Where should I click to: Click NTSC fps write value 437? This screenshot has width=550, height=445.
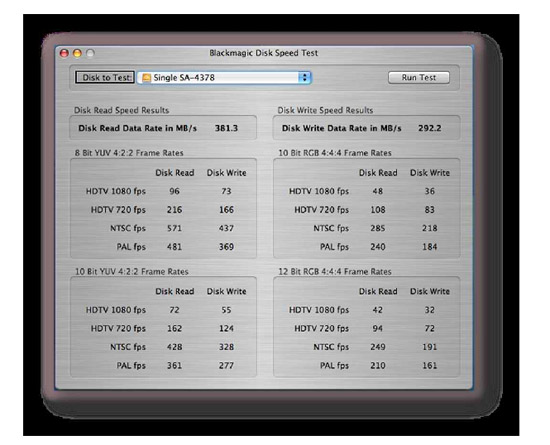(x=226, y=228)
